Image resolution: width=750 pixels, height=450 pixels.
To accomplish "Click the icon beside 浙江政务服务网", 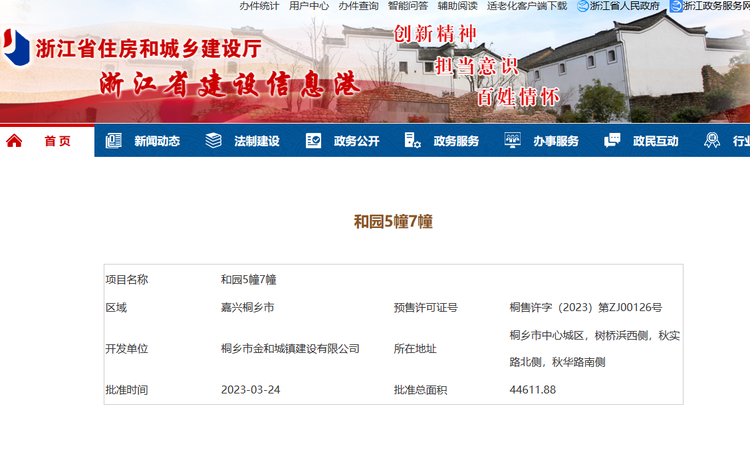I will pos(676,6).
